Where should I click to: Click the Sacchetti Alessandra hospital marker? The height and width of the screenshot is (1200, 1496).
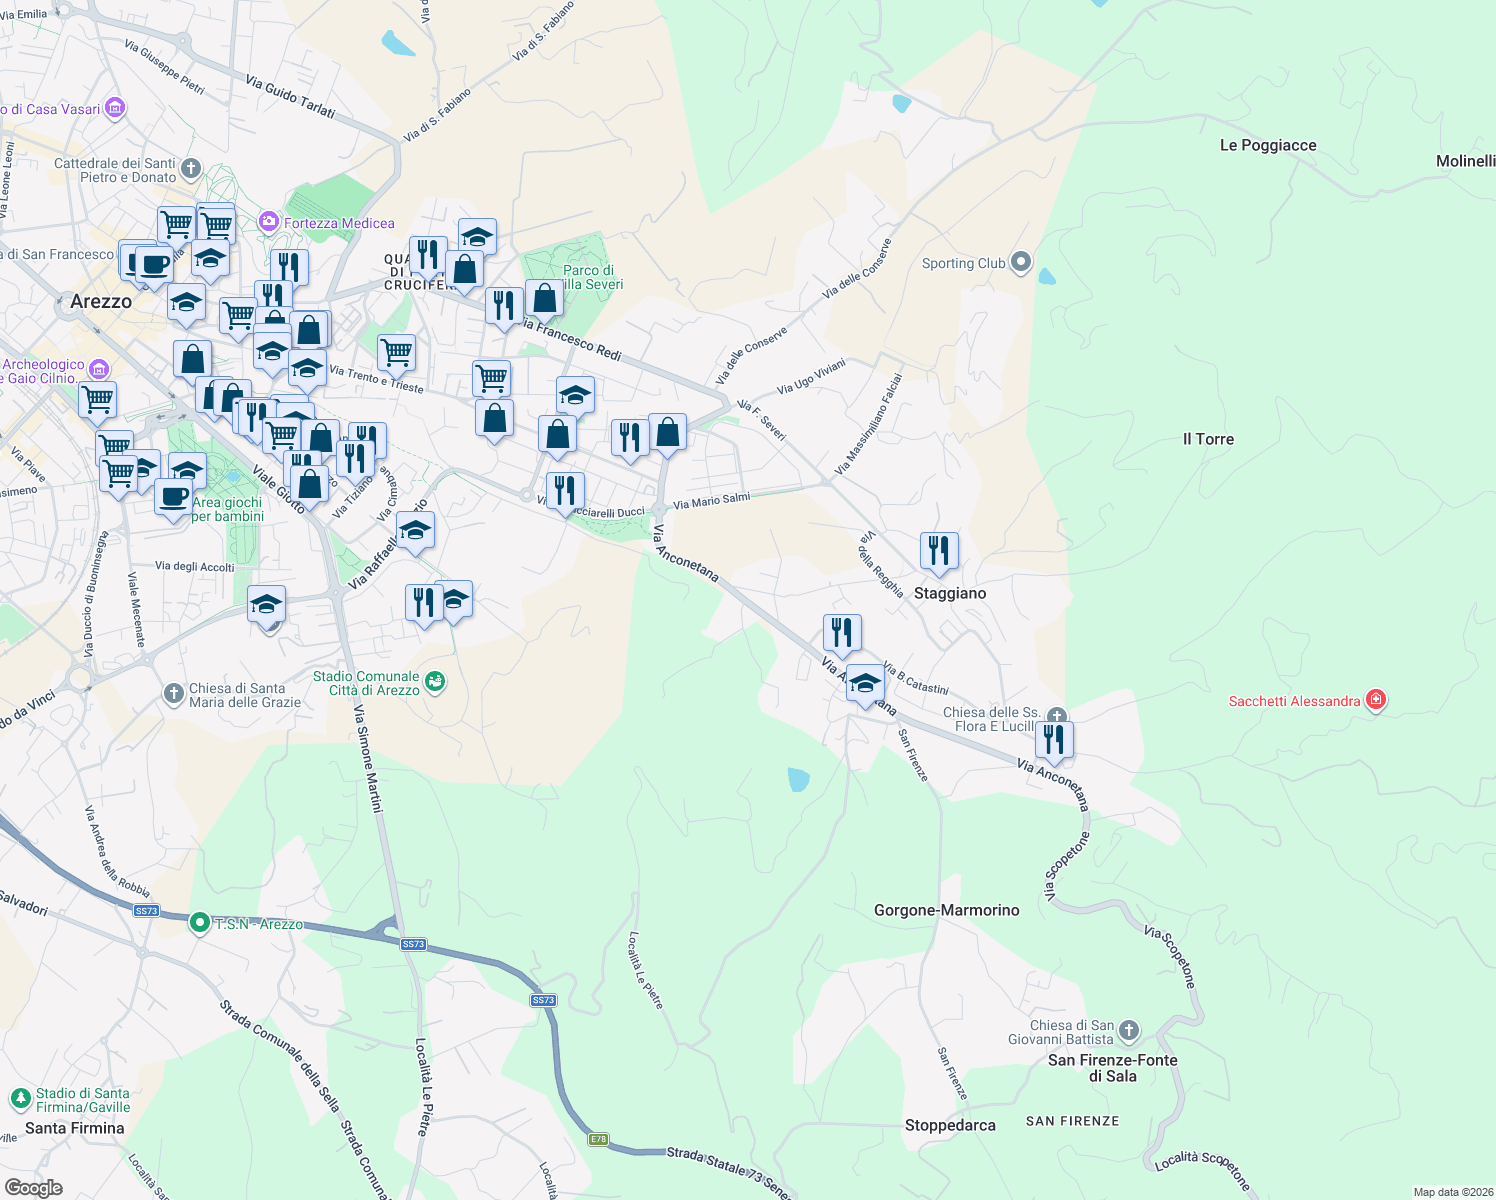coord(1377,700)
